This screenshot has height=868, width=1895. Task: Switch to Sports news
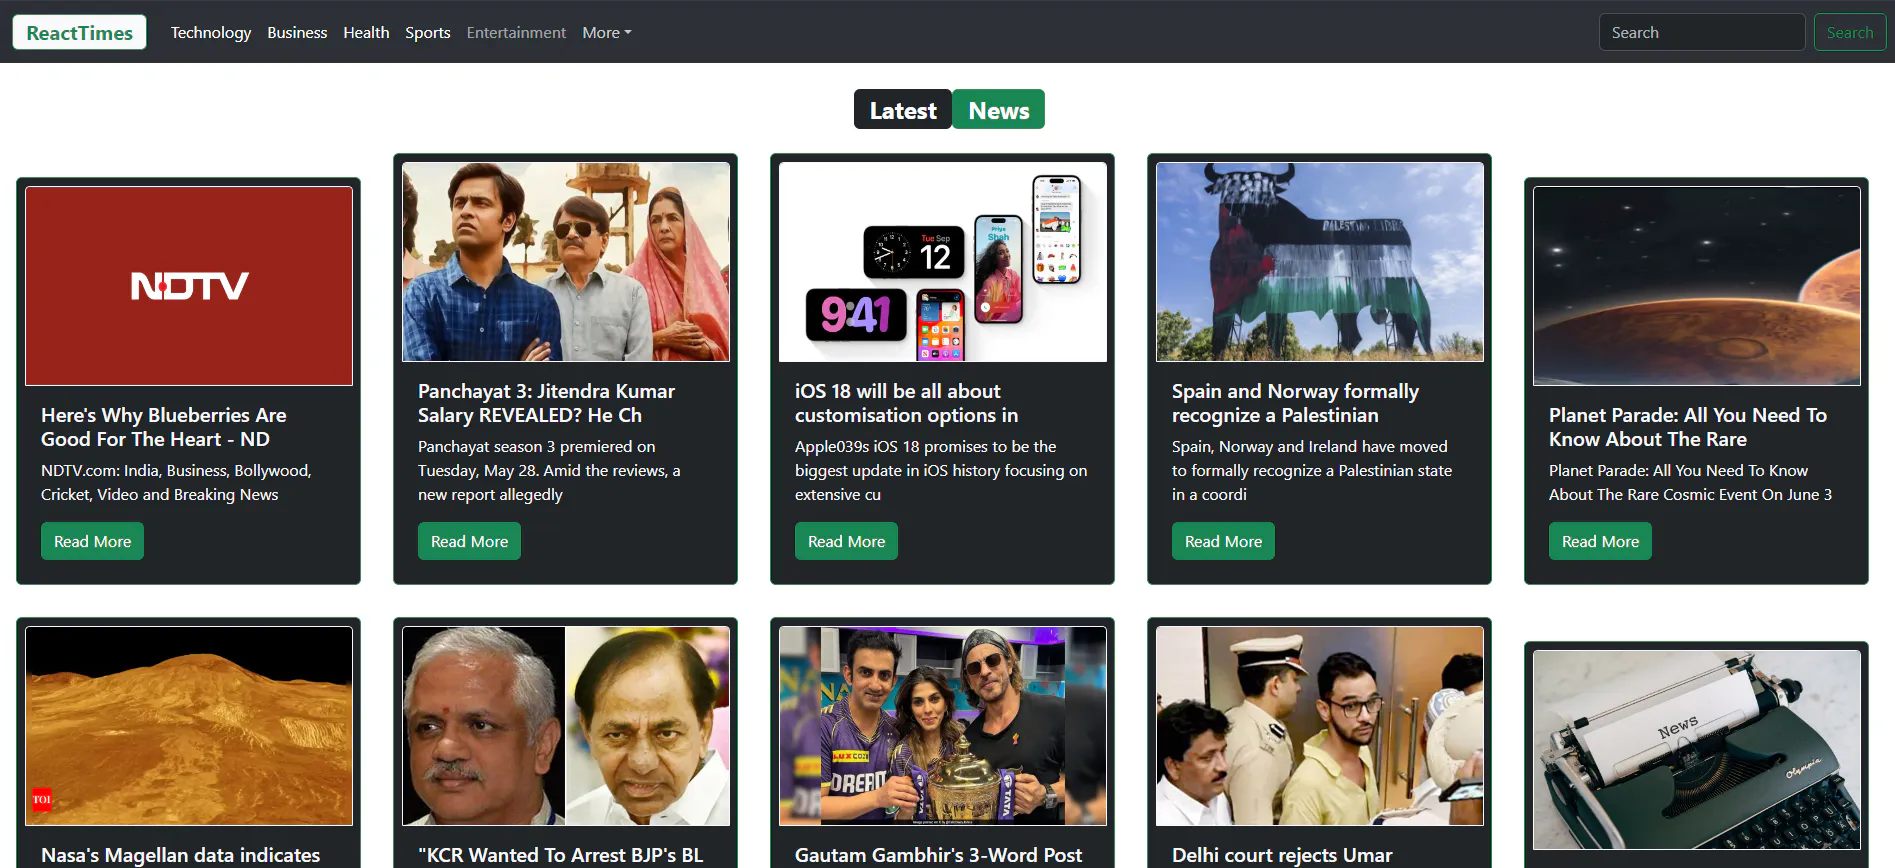tap(428, 32)
